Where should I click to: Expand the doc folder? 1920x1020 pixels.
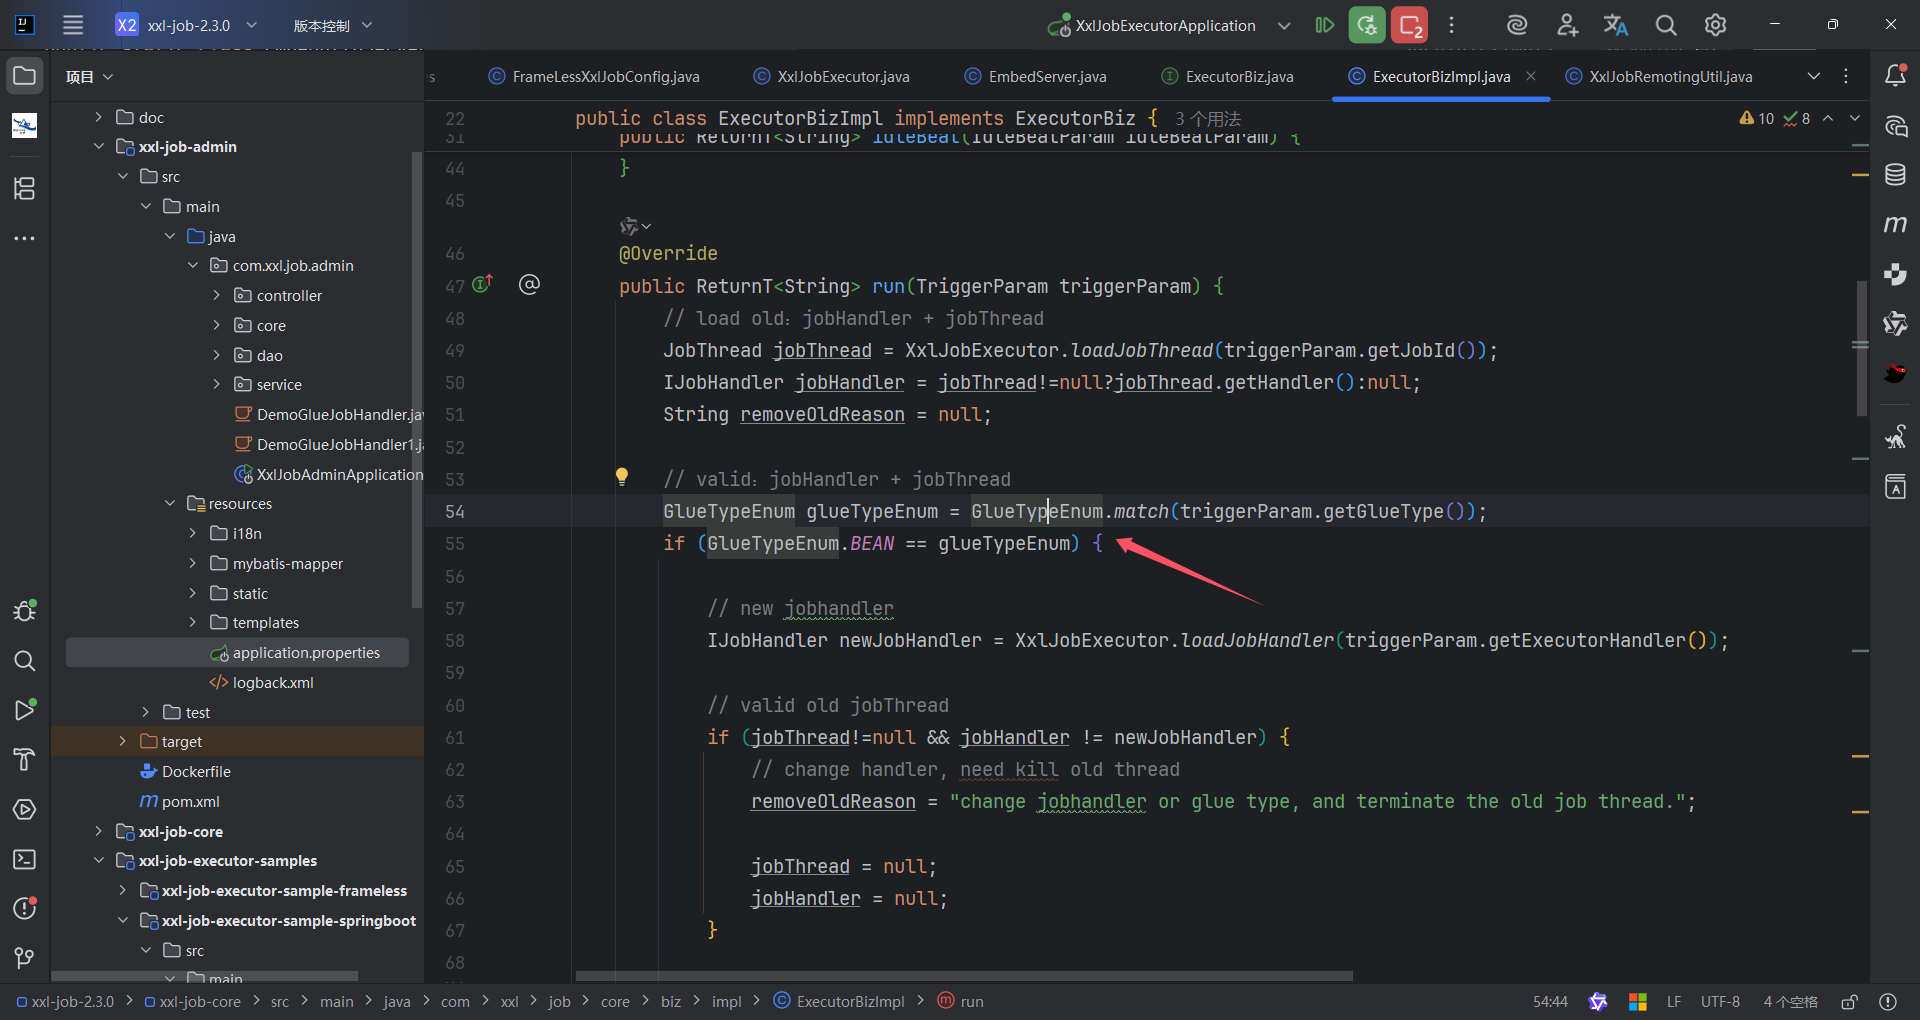point(98,117)
